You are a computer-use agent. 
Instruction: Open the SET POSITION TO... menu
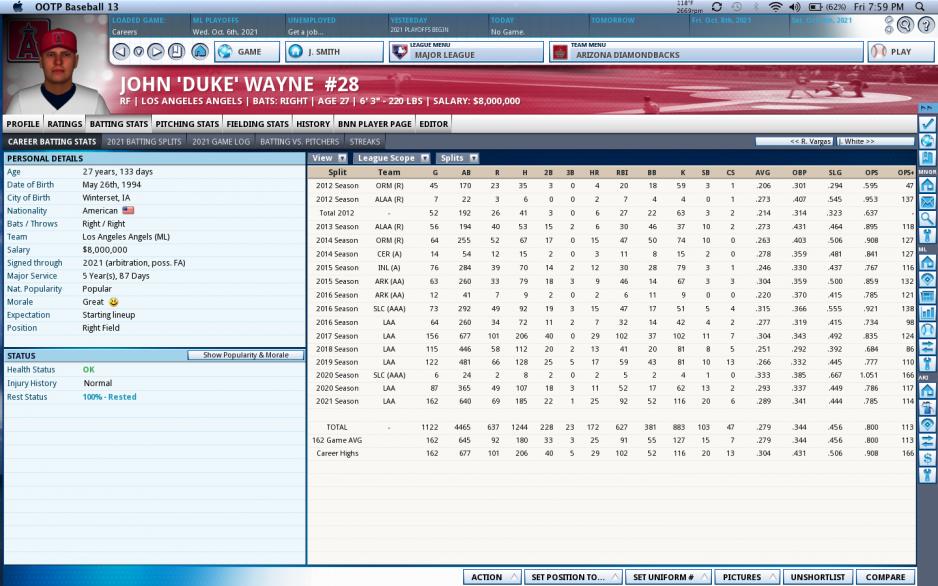pyautogui.click(x=574, y=577)
